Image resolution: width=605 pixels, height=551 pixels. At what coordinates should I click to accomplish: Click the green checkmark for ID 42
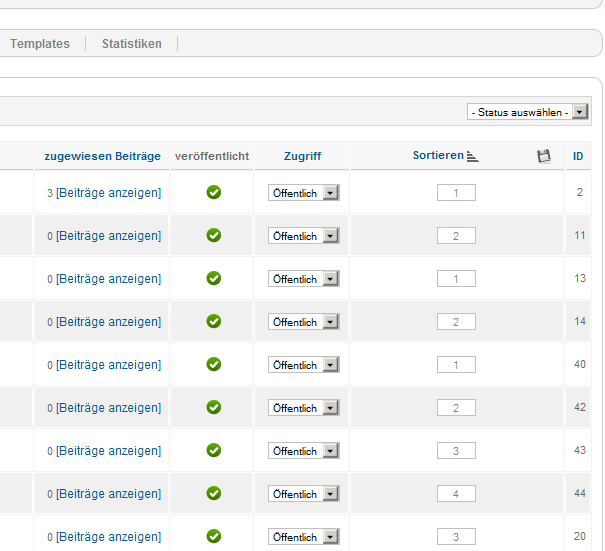point(213,407)
